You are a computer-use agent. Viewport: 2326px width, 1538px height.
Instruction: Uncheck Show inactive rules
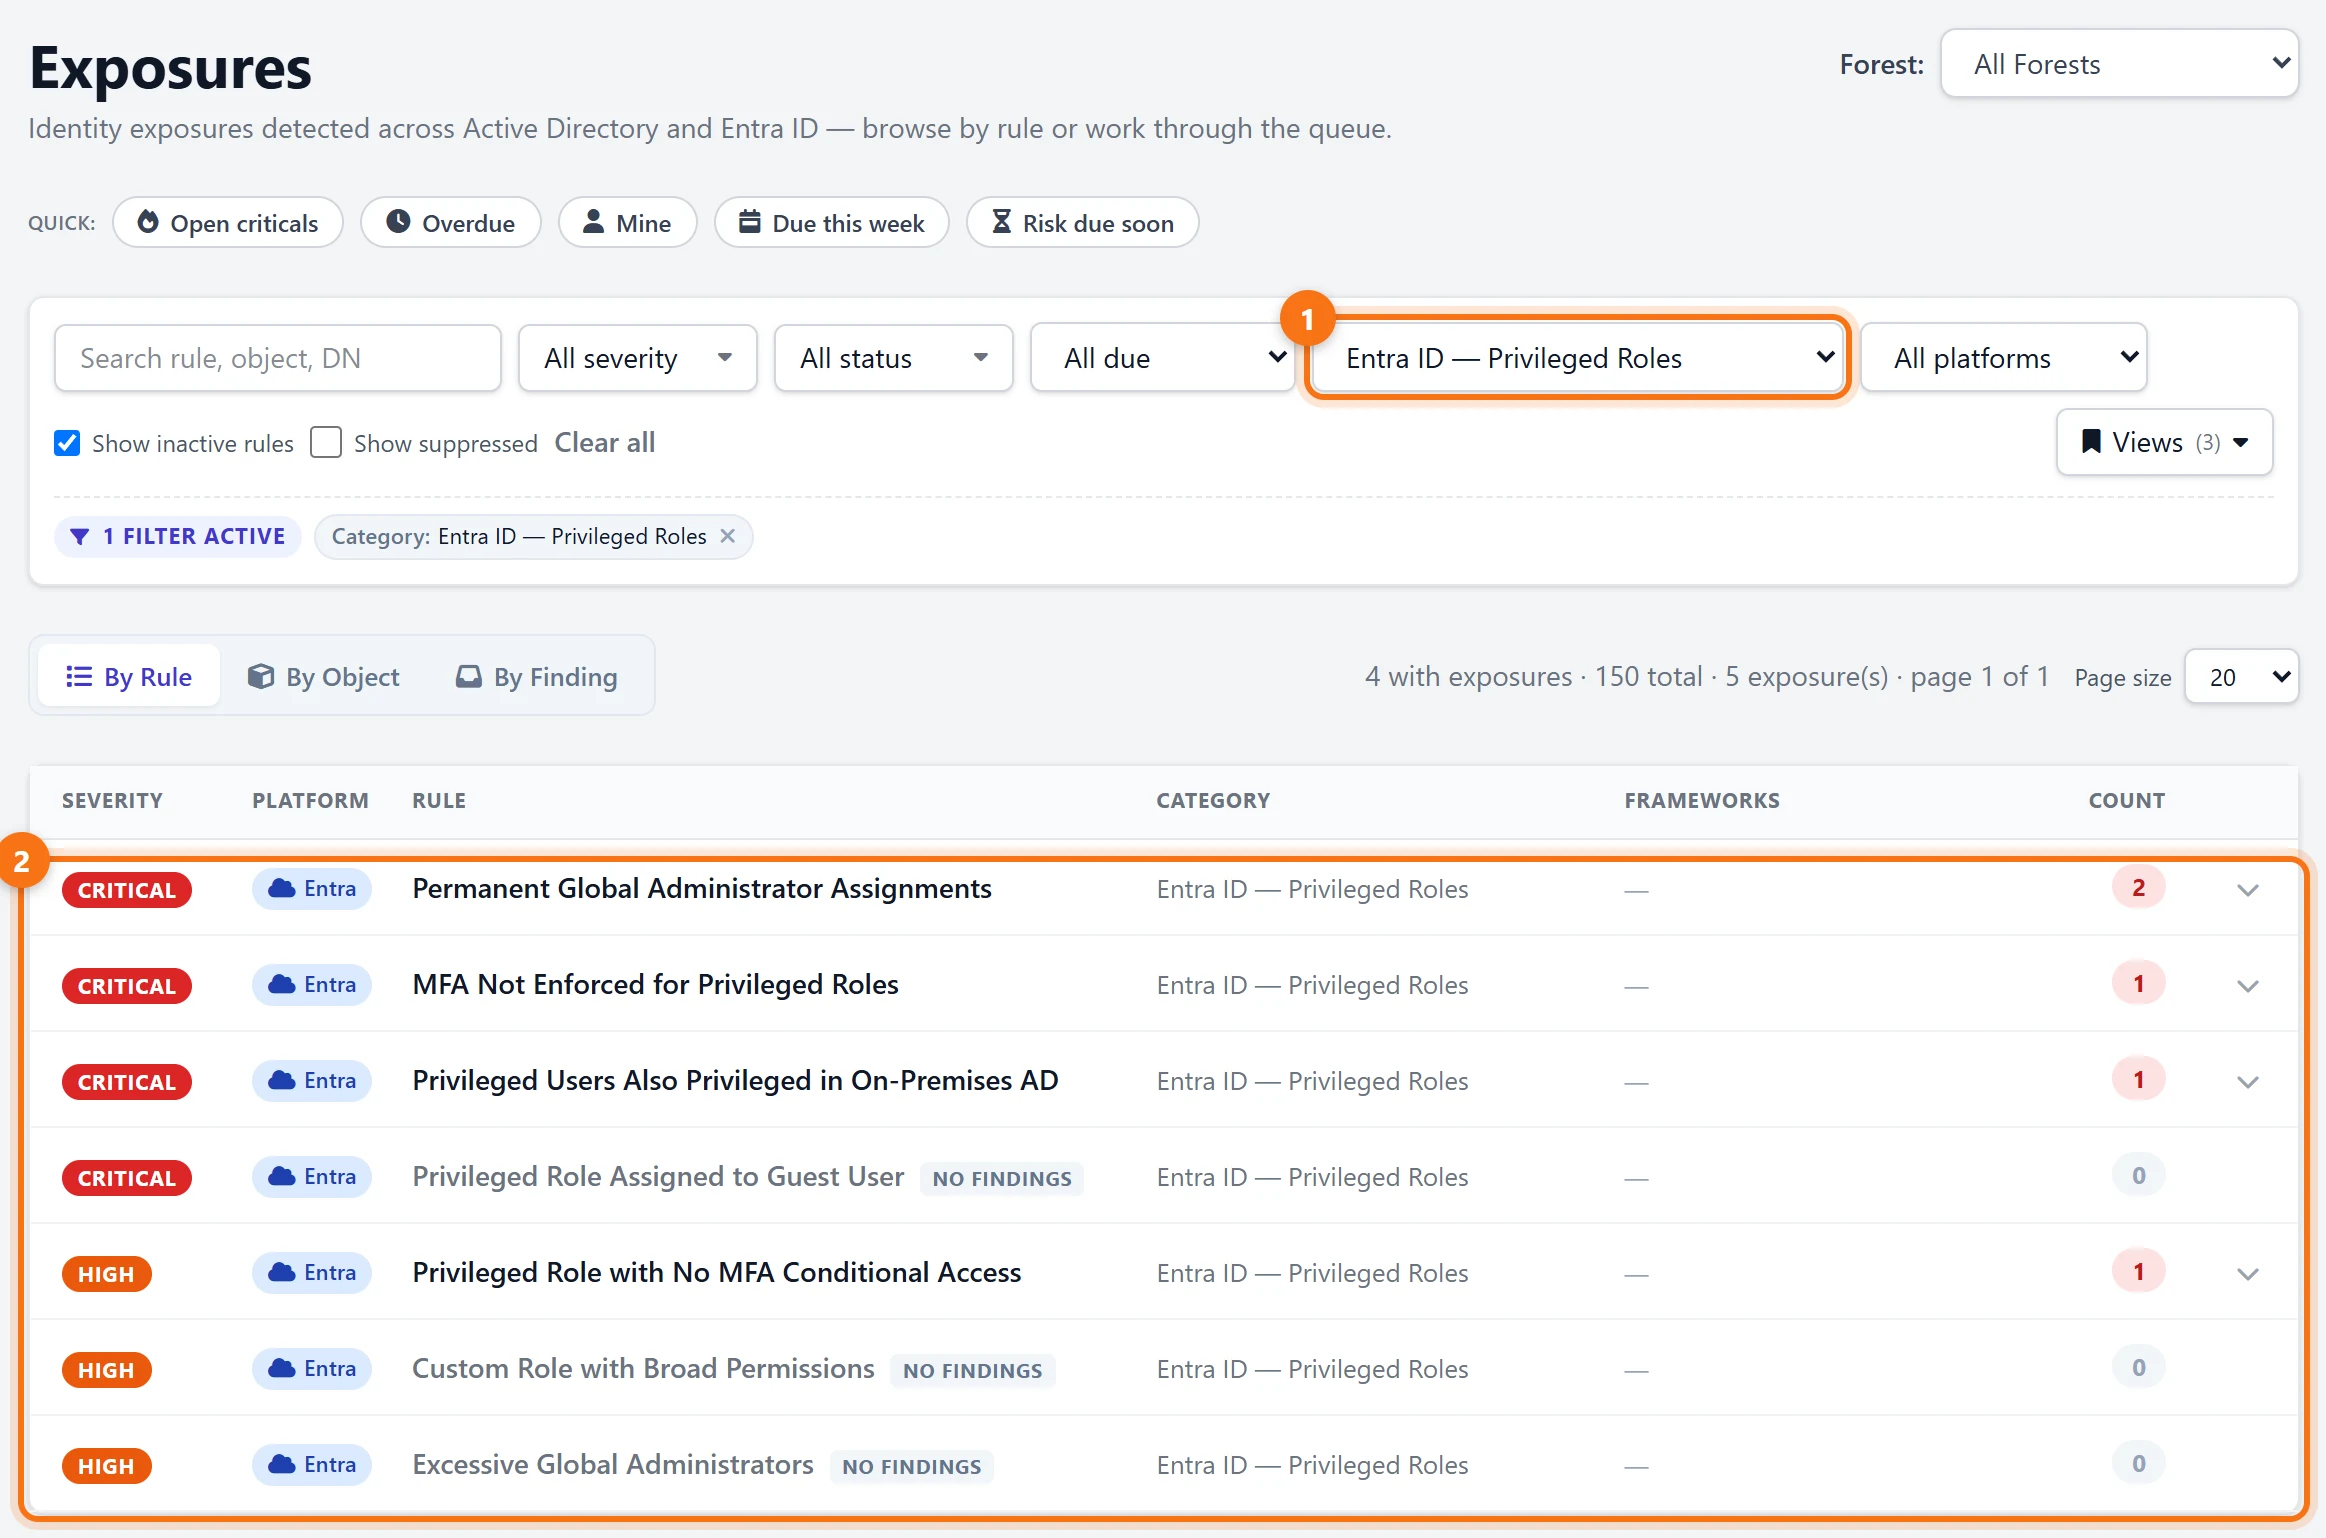coord(67,443)
